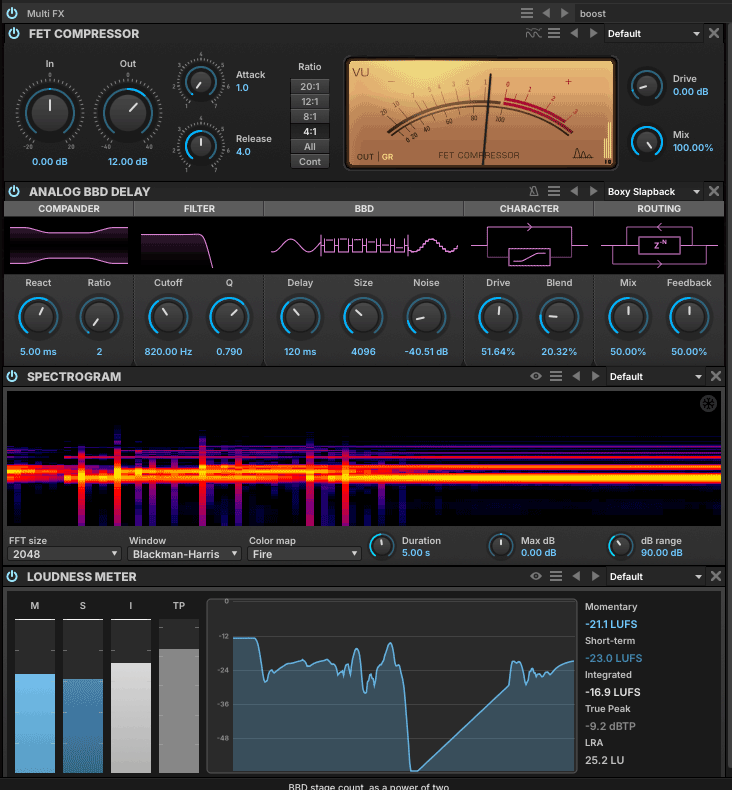This screenshot has height=790, width=732.
Task: Select next Loudness Meter preset arrow
Action: [x=595, y=576]
